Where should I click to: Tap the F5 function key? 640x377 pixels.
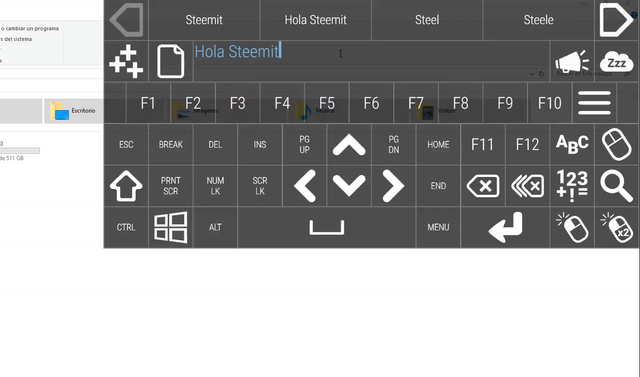[327, 103]
